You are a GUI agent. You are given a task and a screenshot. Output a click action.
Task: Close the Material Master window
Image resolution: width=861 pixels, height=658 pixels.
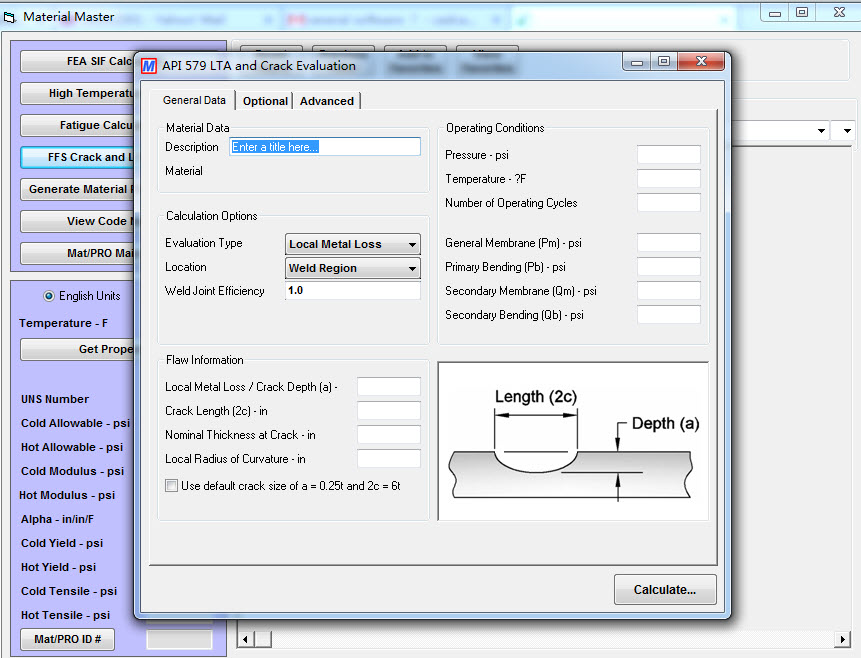pos(839,13)
